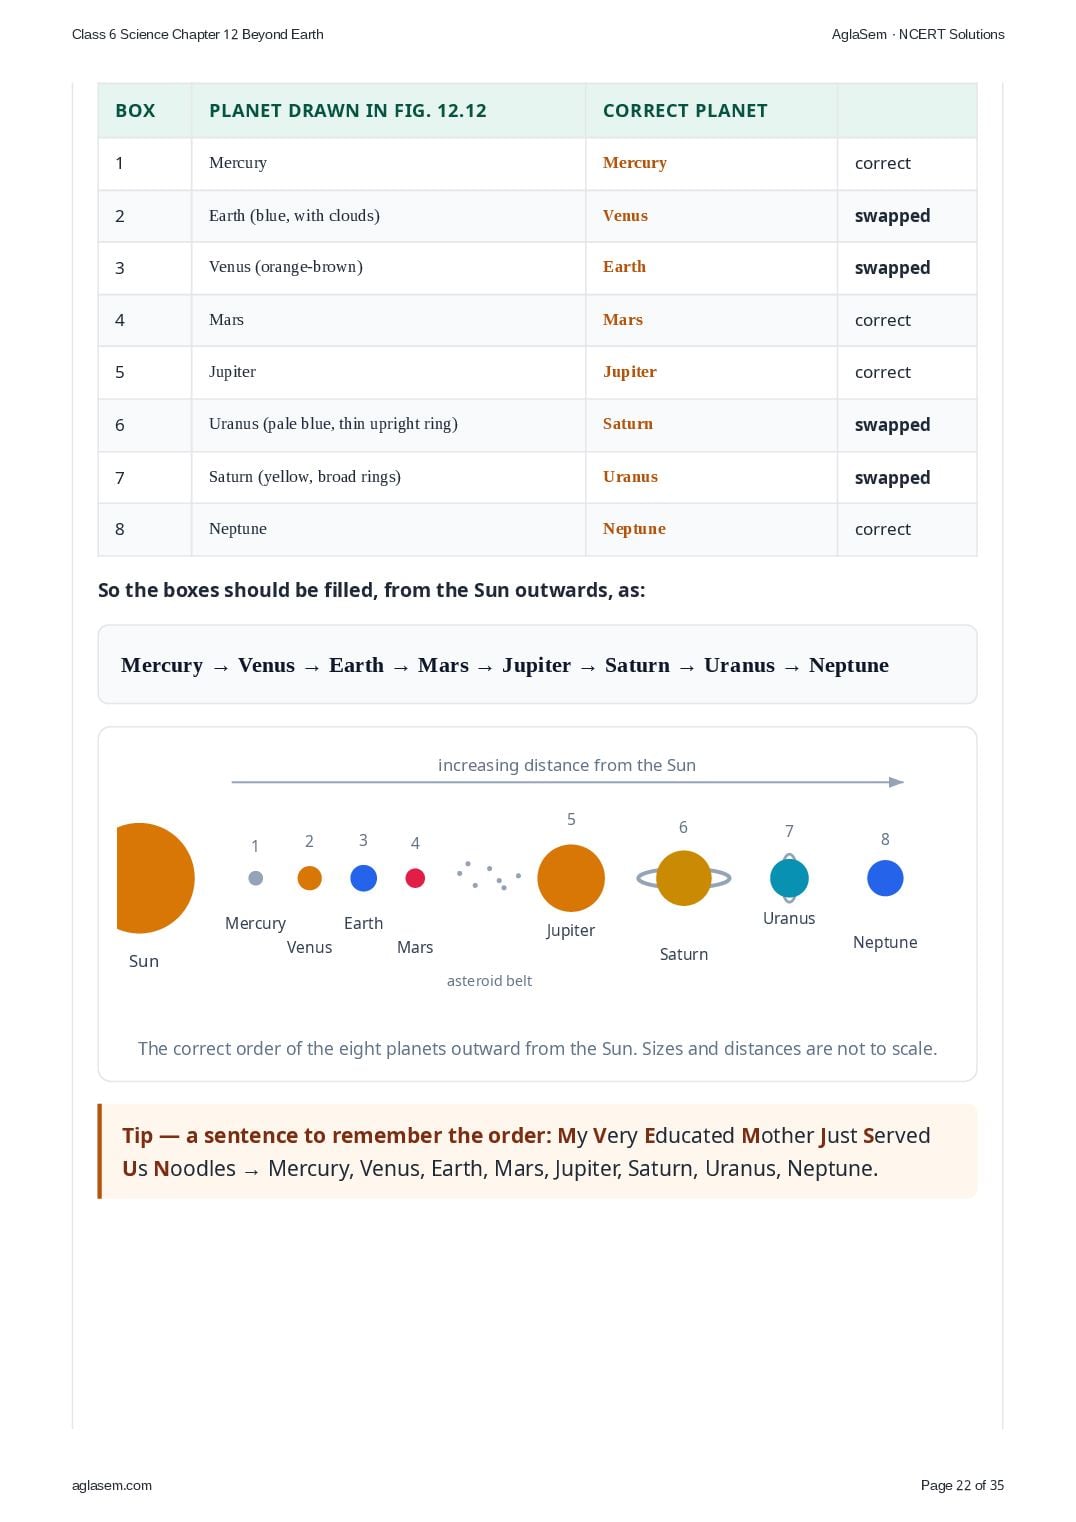Select the blue Earth planet circle

364,878
